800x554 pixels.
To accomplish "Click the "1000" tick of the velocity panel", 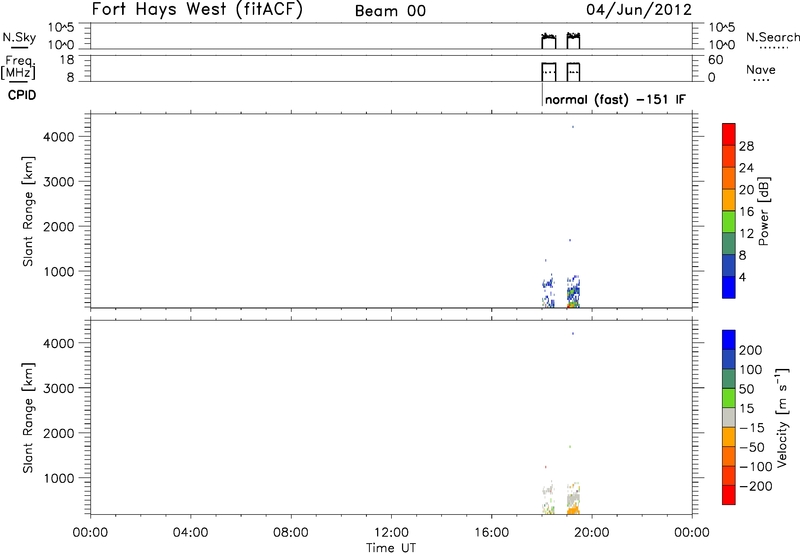I will pyautogui.click(x=59, y=478).
